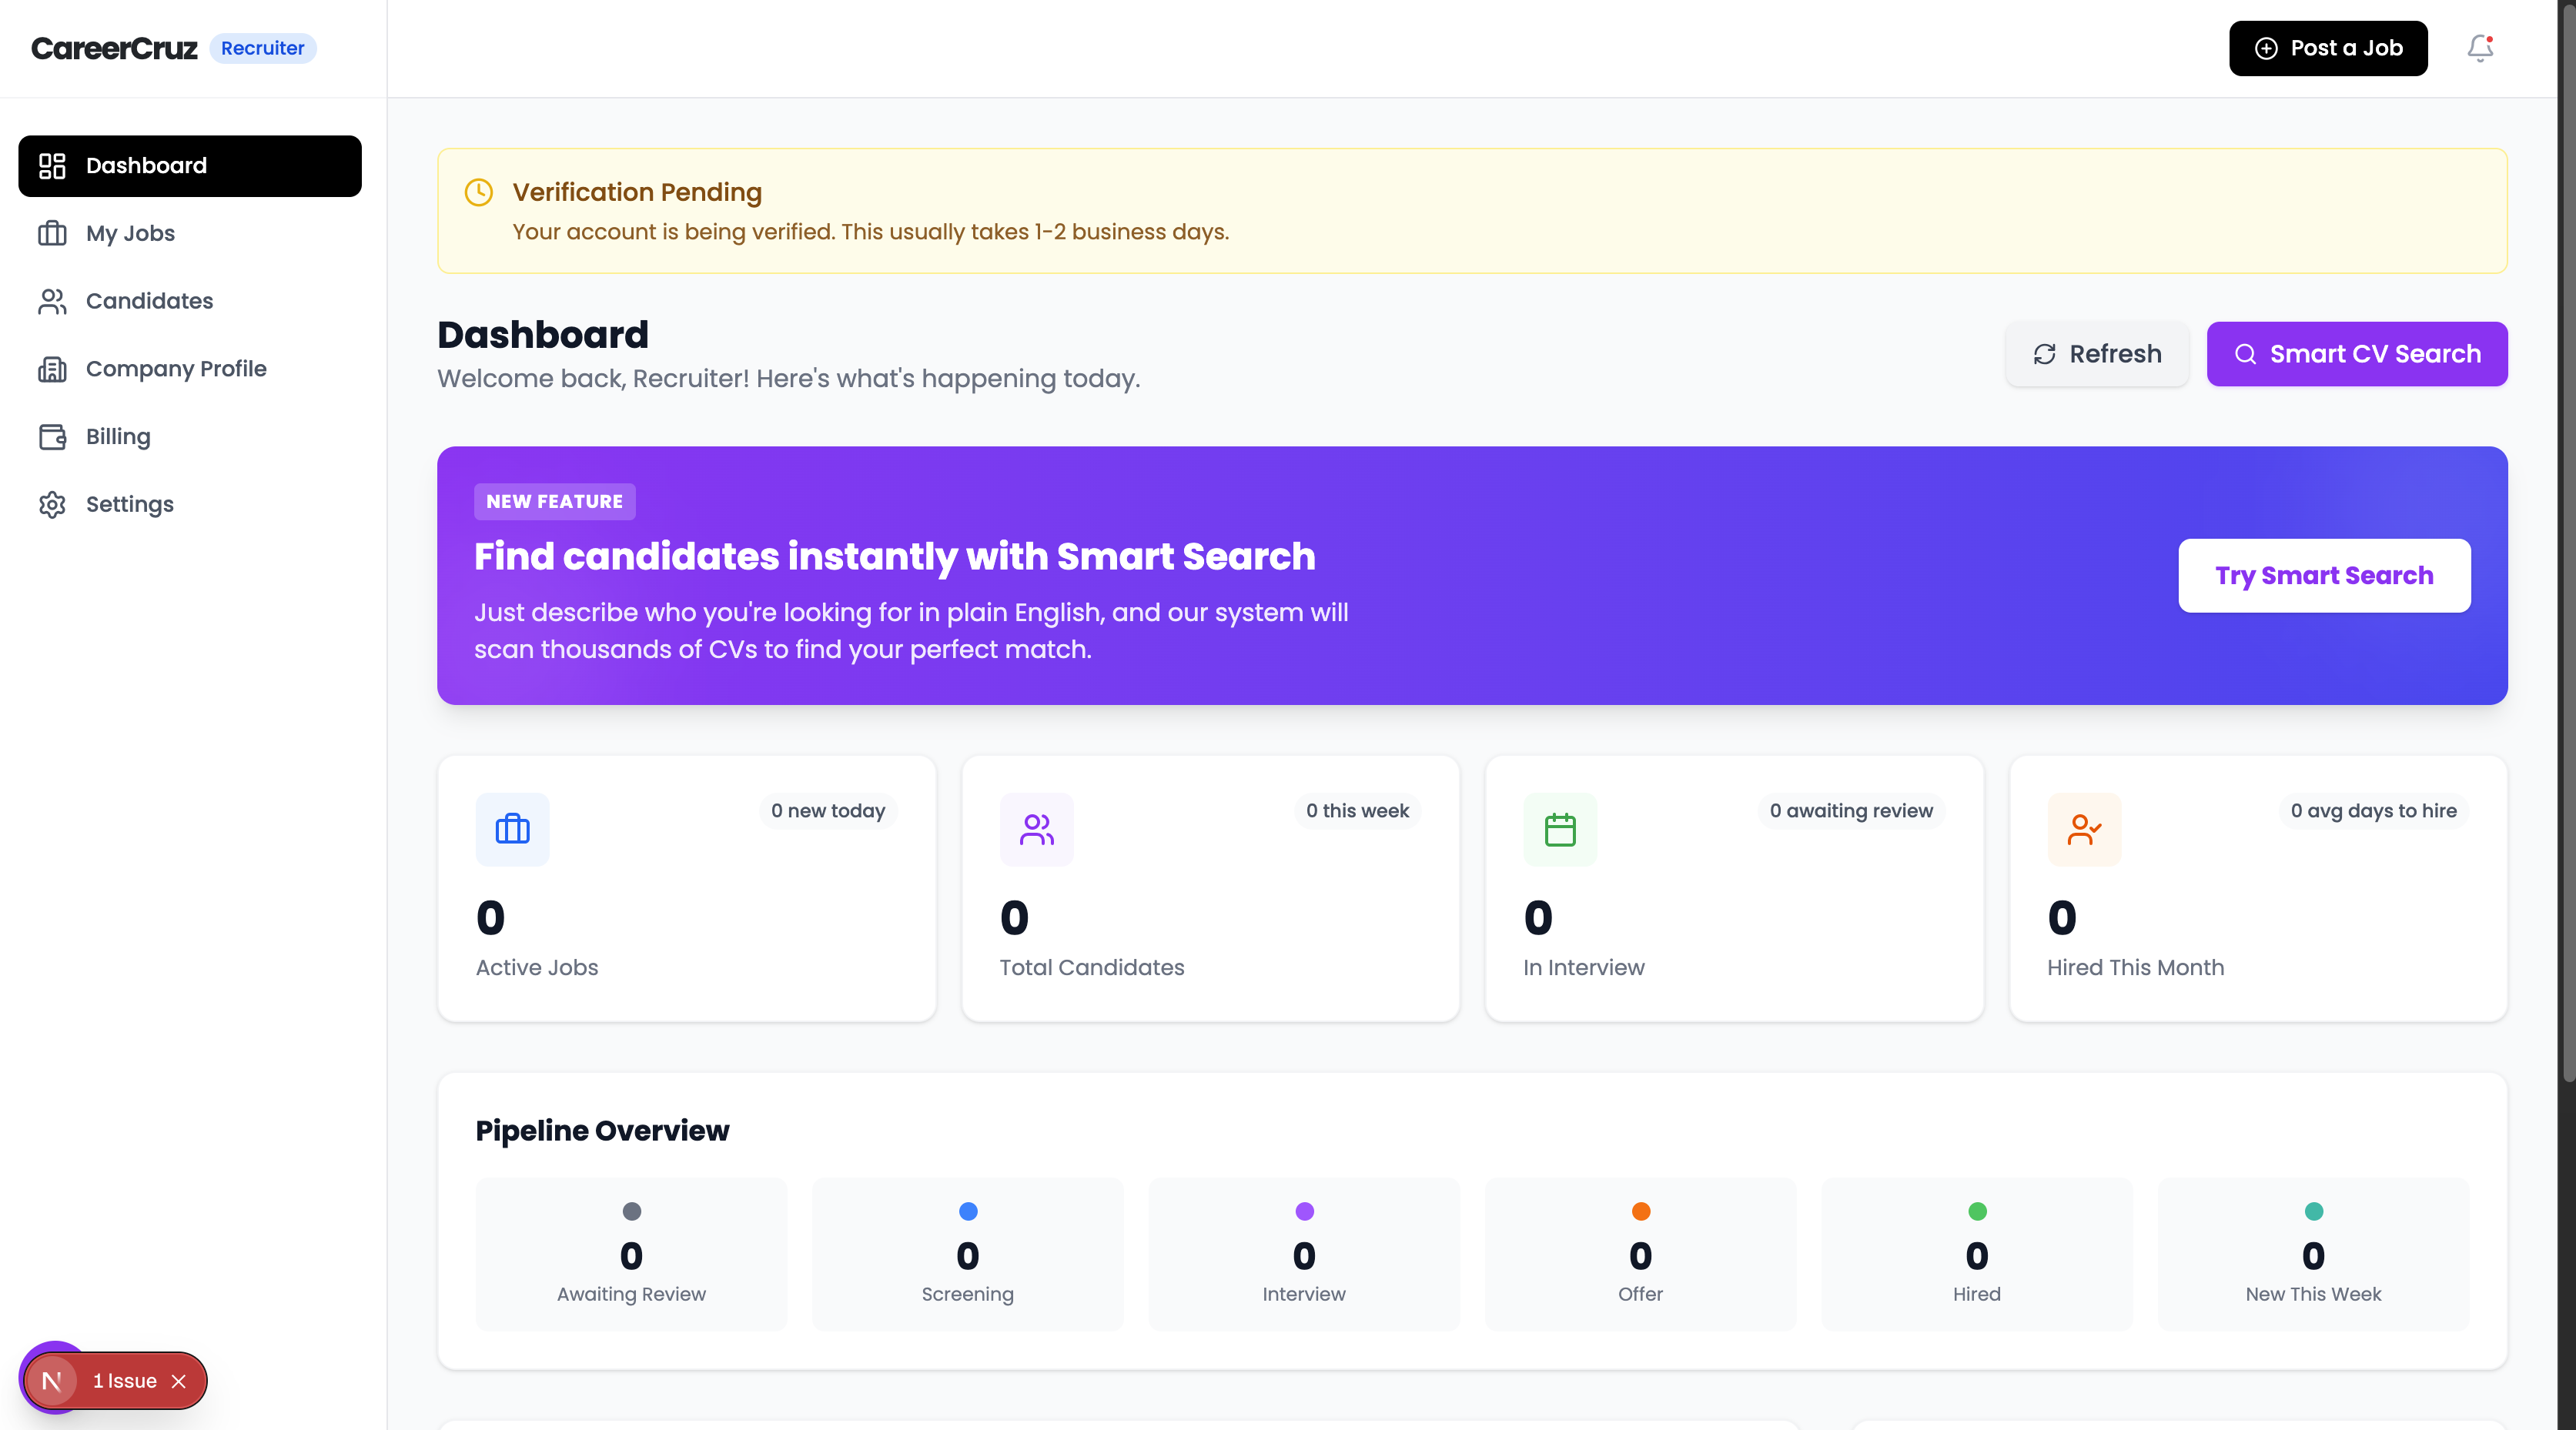
Task: Open the Billing section
Action: (190, 437)
